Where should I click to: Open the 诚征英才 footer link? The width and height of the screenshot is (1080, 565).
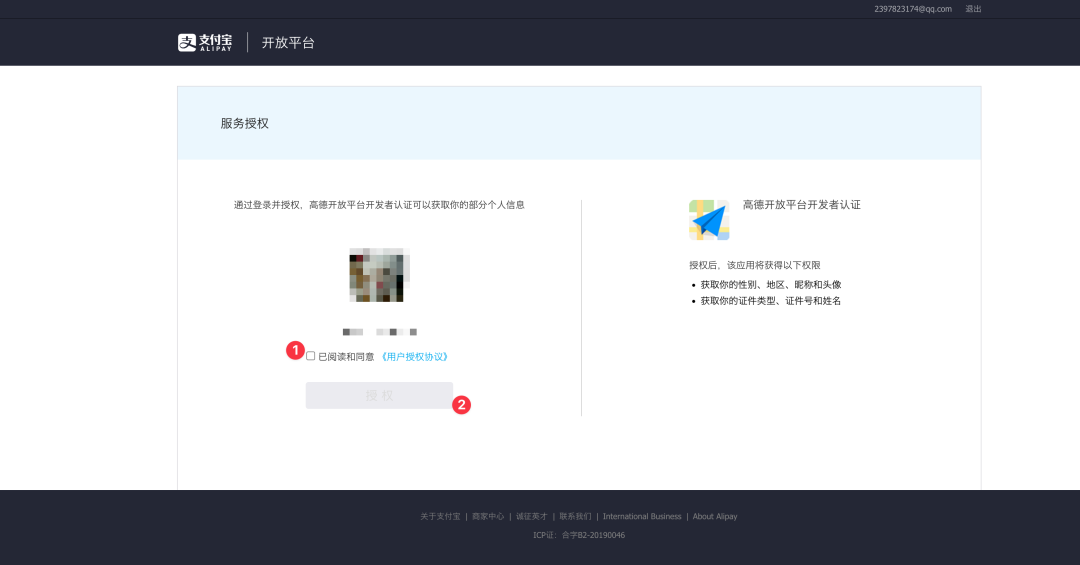531,517
